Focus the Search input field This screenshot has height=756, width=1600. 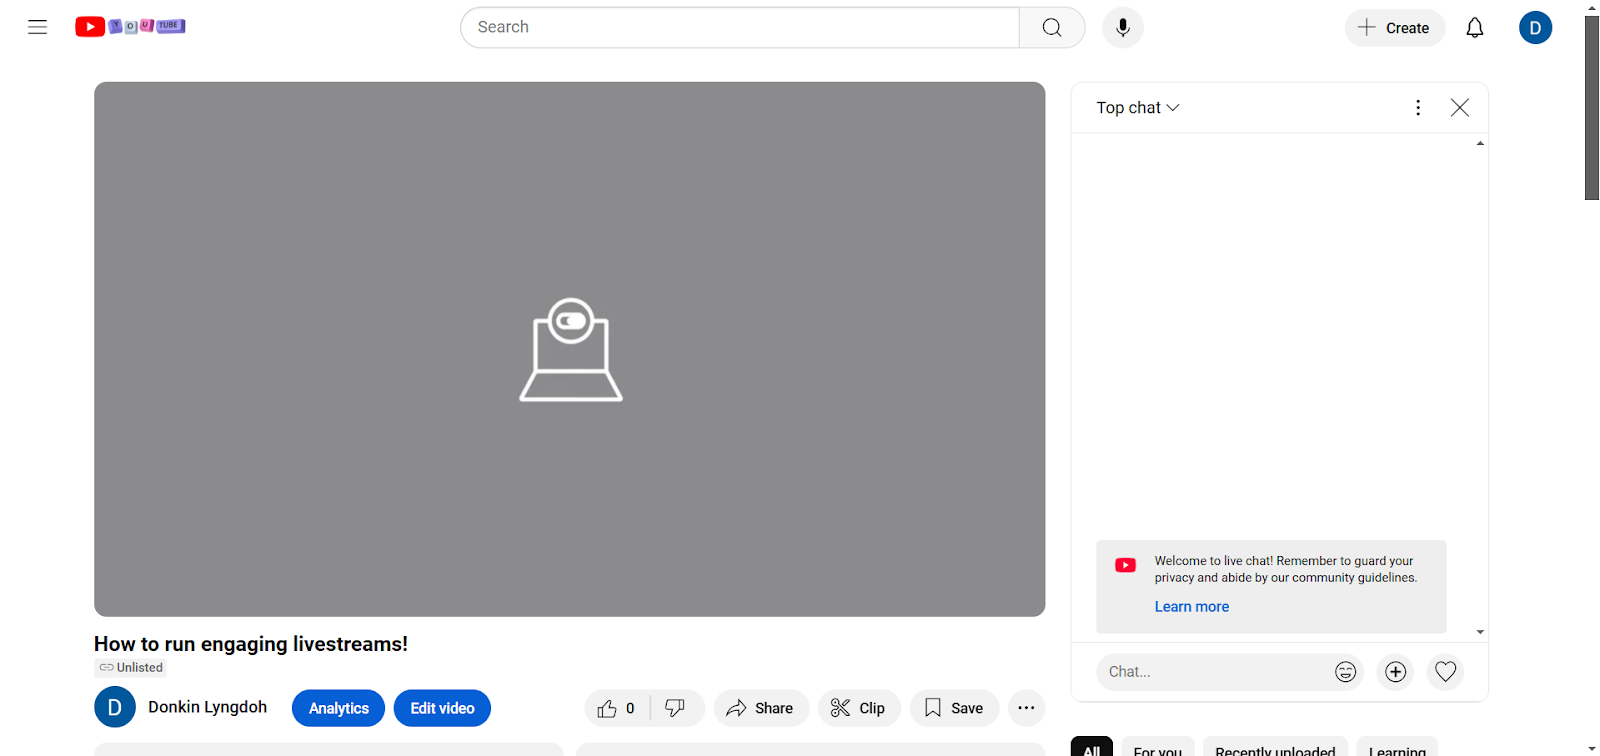pos(740,28)
